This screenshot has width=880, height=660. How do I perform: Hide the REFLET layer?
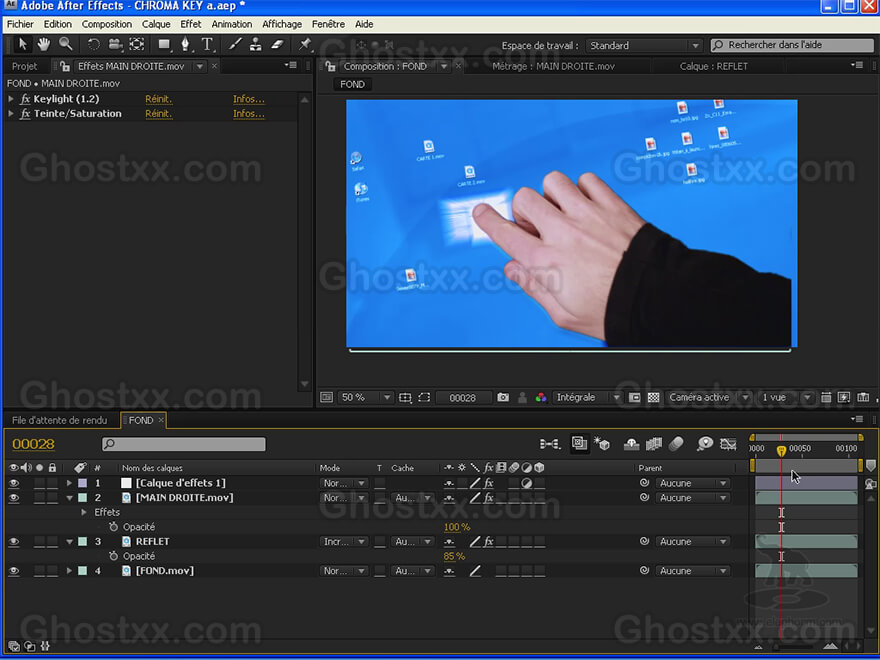14,541
